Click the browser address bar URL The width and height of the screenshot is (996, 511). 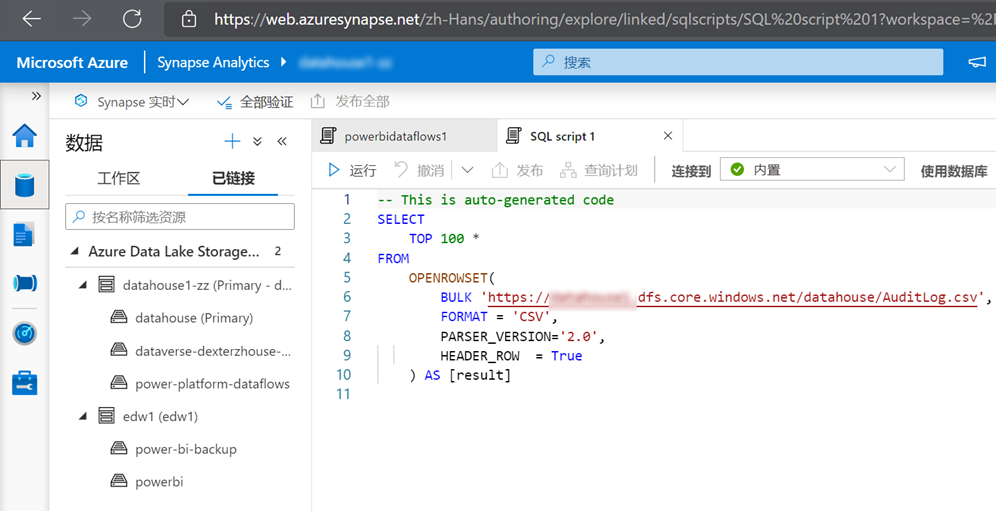603,20
